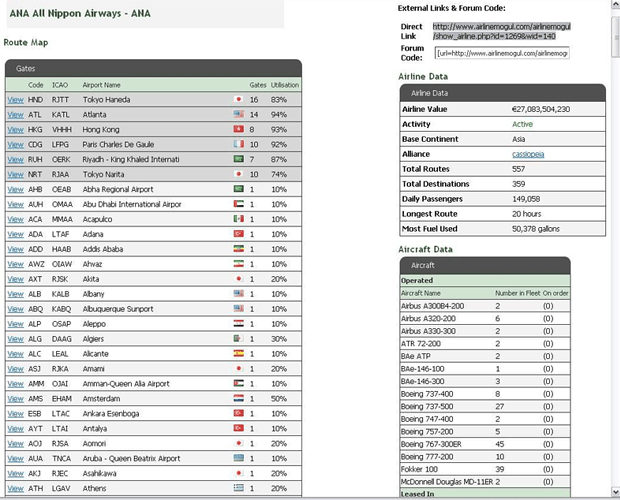Image resolution: width=620 pixels, height=500 pixels.
Task: Click the Ethiopia flag beside Addis Ababa
Action: (238, 249)
